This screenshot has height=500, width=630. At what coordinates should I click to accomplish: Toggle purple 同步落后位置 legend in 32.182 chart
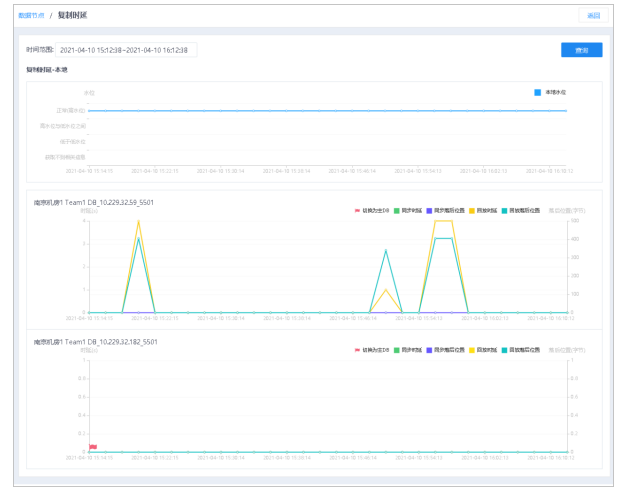pyautogui.click(x=445, y=350)
